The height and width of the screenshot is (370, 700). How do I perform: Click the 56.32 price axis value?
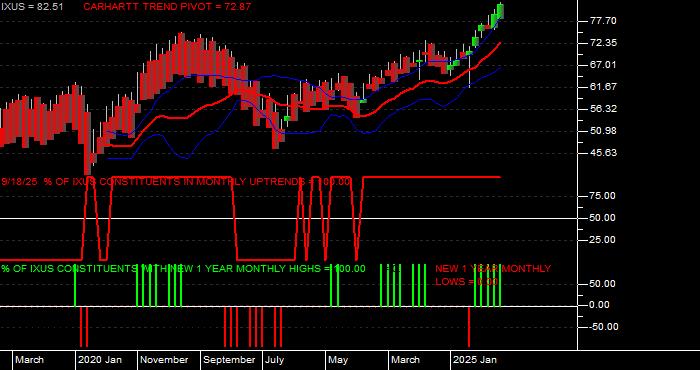click(x=604, y=108)
